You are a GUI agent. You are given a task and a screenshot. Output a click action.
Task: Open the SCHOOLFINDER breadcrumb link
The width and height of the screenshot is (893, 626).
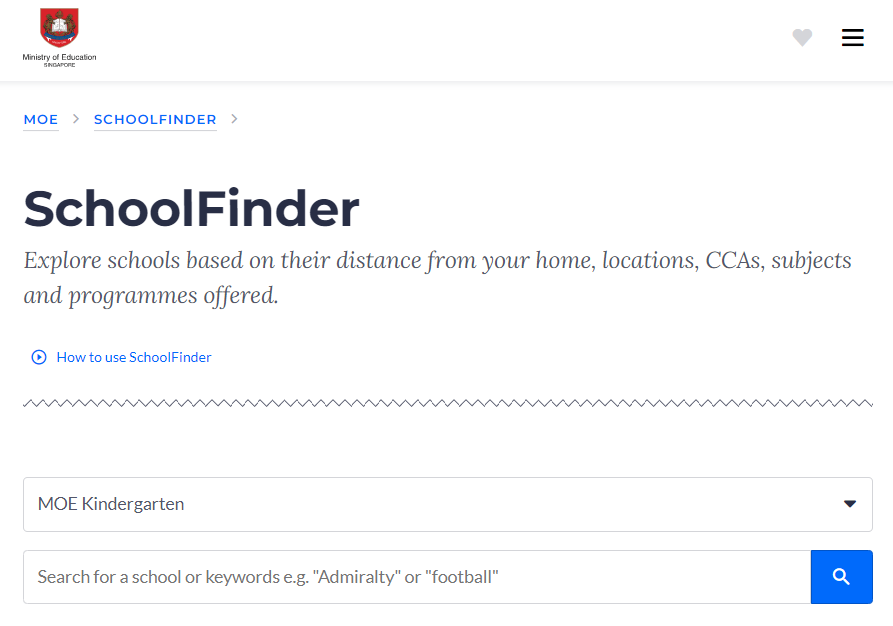click(x=155, y=119)
